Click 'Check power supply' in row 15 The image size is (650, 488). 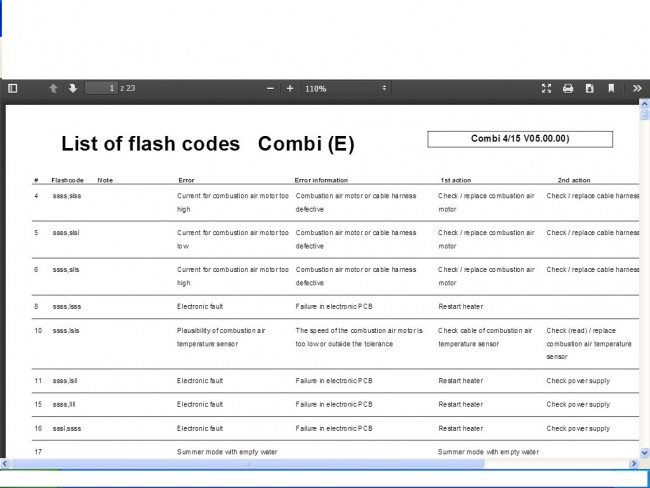pyautogui.click(x=578, y=405)
